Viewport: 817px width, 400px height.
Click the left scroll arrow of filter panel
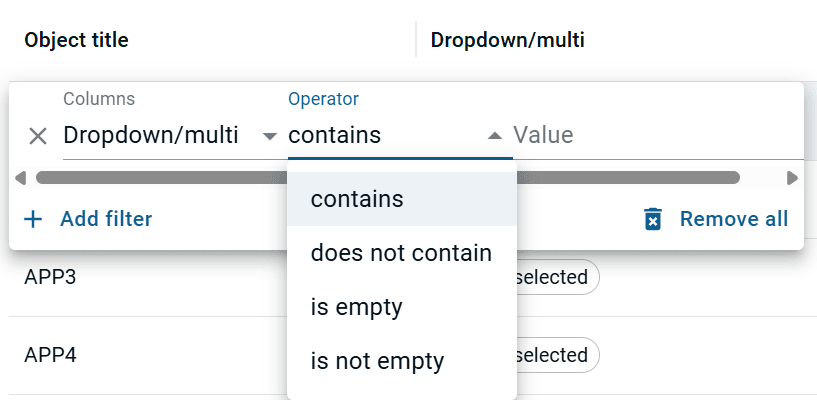[20, 178]
